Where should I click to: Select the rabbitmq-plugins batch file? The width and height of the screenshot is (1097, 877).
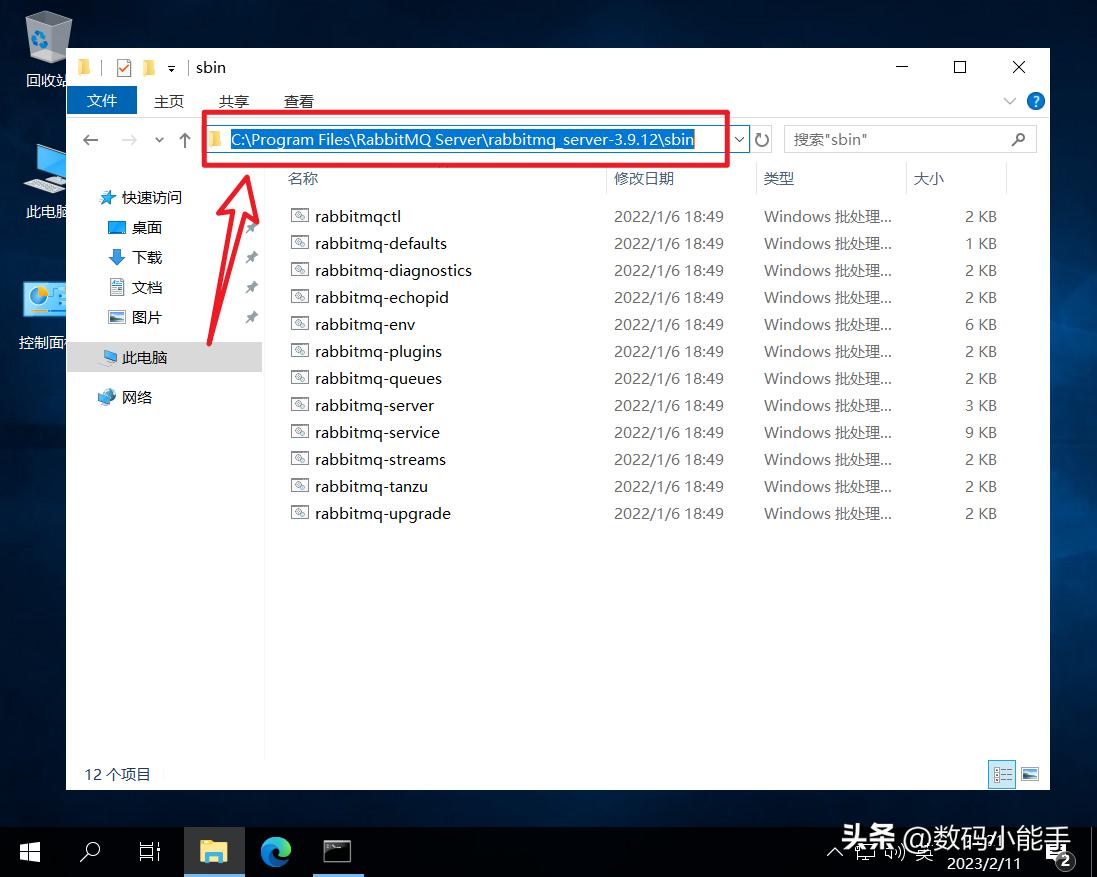tap(378, 351)
